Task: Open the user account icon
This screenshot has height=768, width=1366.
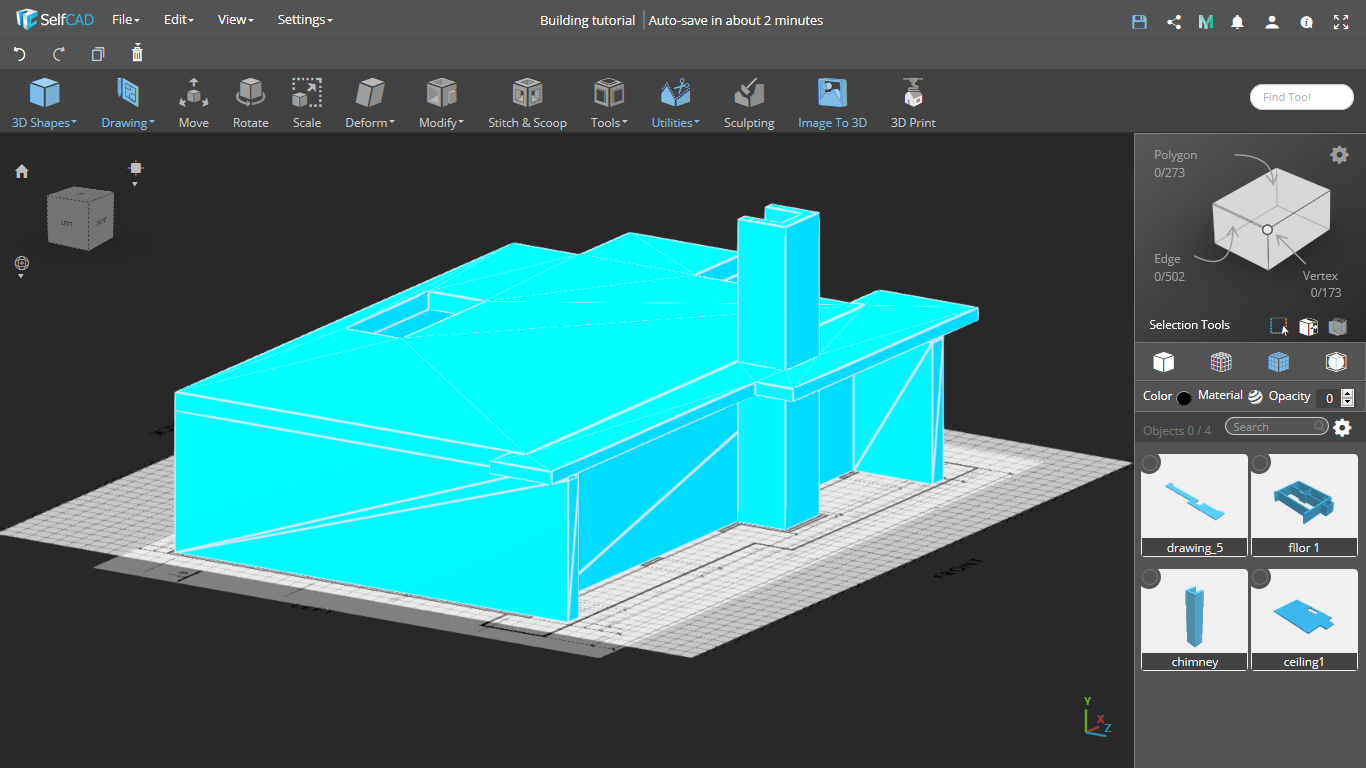Action: pos(1272,21)
